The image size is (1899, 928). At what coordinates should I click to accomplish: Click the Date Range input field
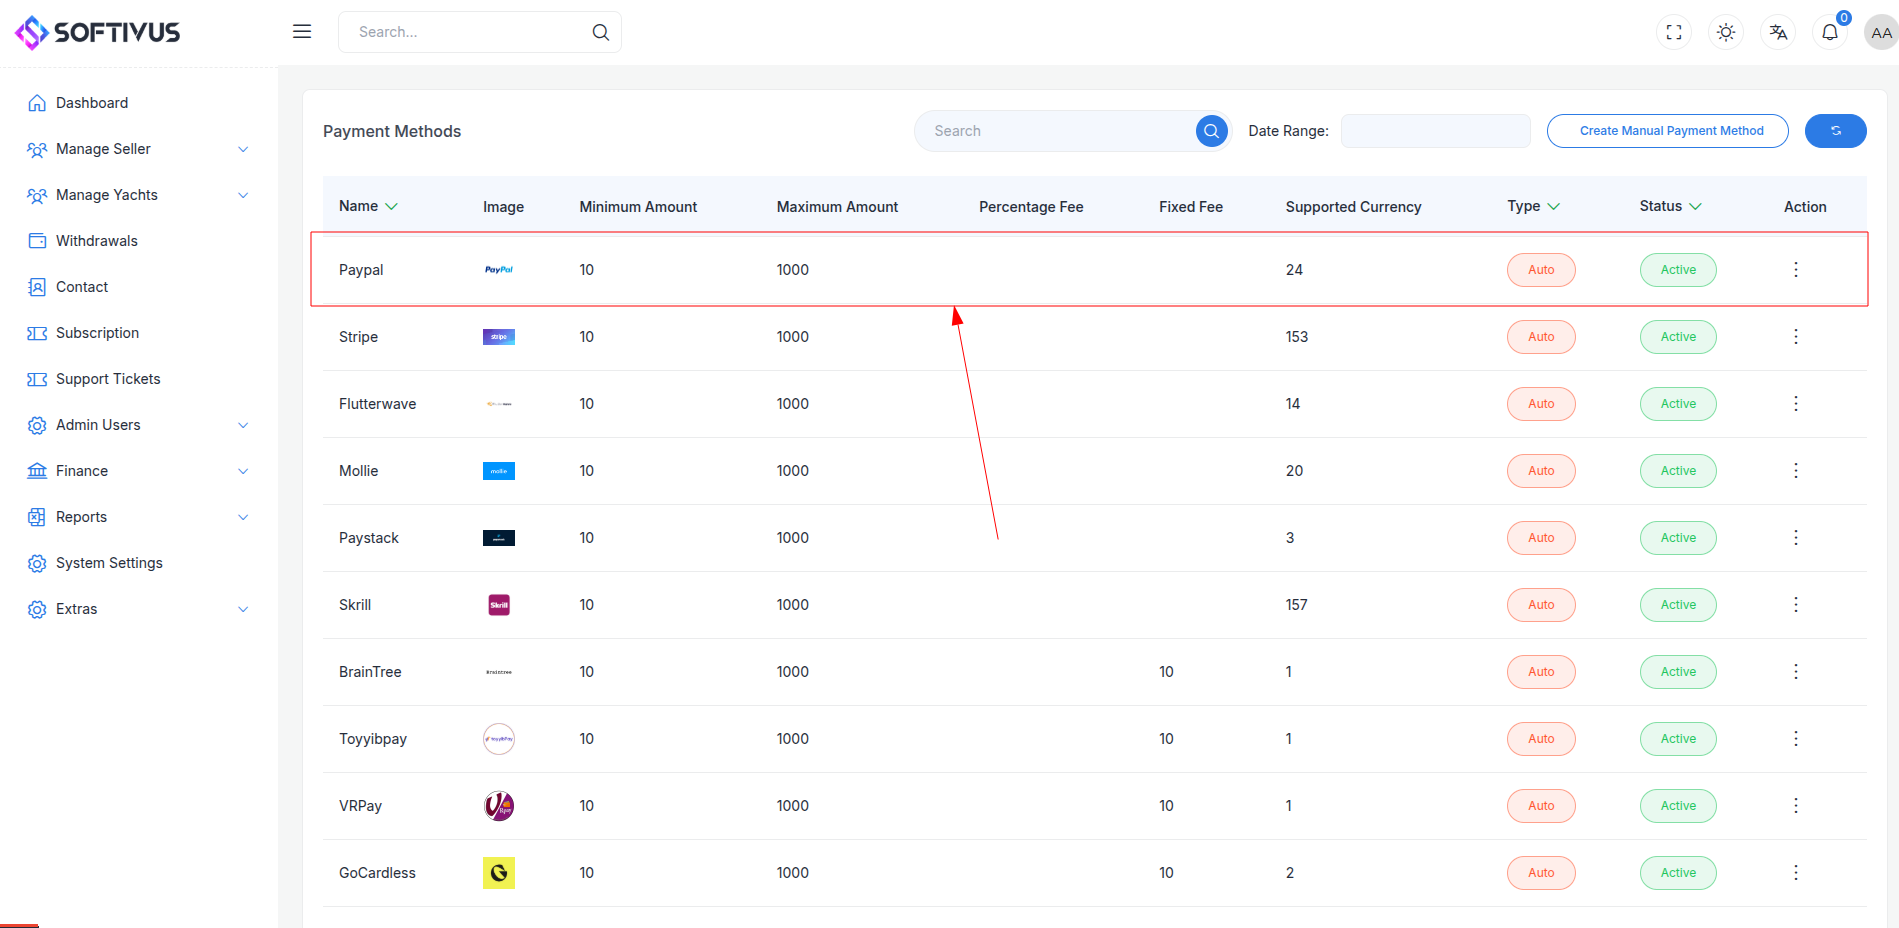pyautogui.click(x=1435, y=131)
